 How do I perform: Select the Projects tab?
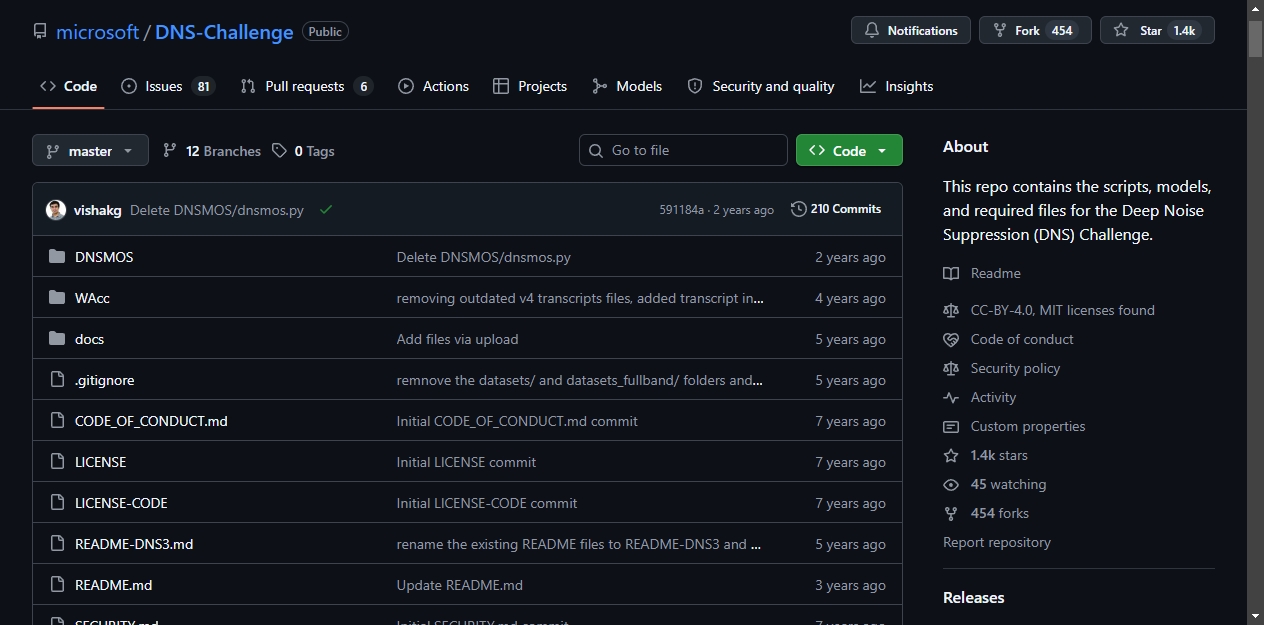[530, 86]
